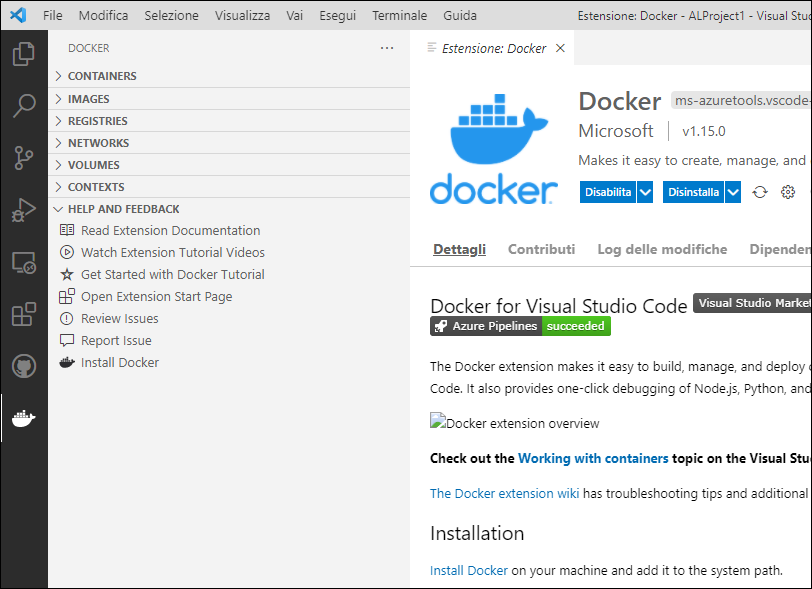812x589 pixels.
Task: Click the whale icon beside Install Docker
Action: click(67, 363)
